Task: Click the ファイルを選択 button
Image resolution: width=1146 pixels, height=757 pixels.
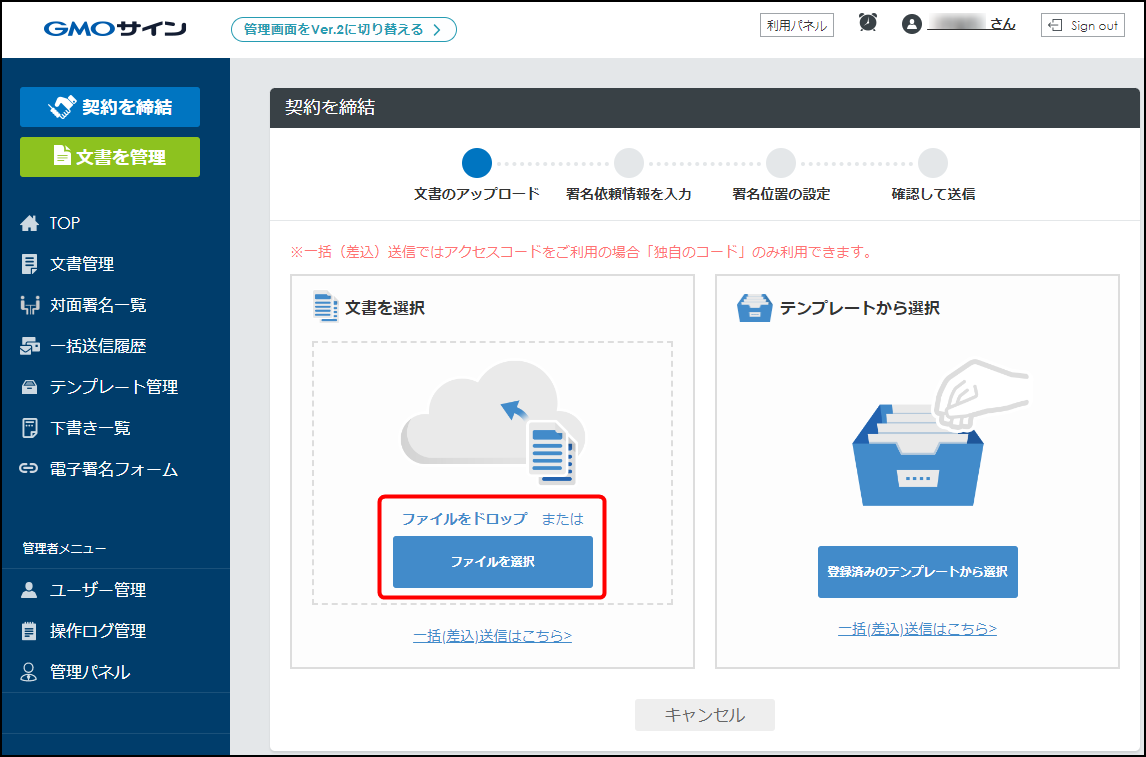Action: [492, 562]
